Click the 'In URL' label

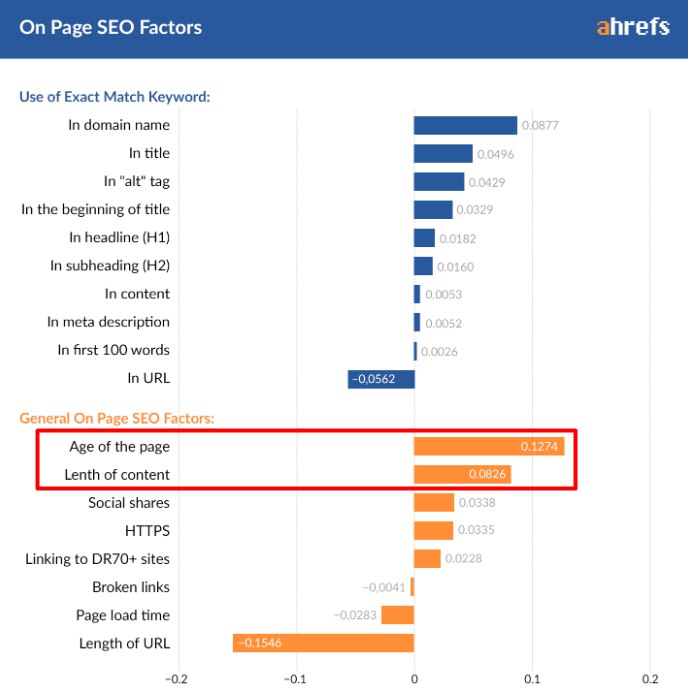point(149,378)
